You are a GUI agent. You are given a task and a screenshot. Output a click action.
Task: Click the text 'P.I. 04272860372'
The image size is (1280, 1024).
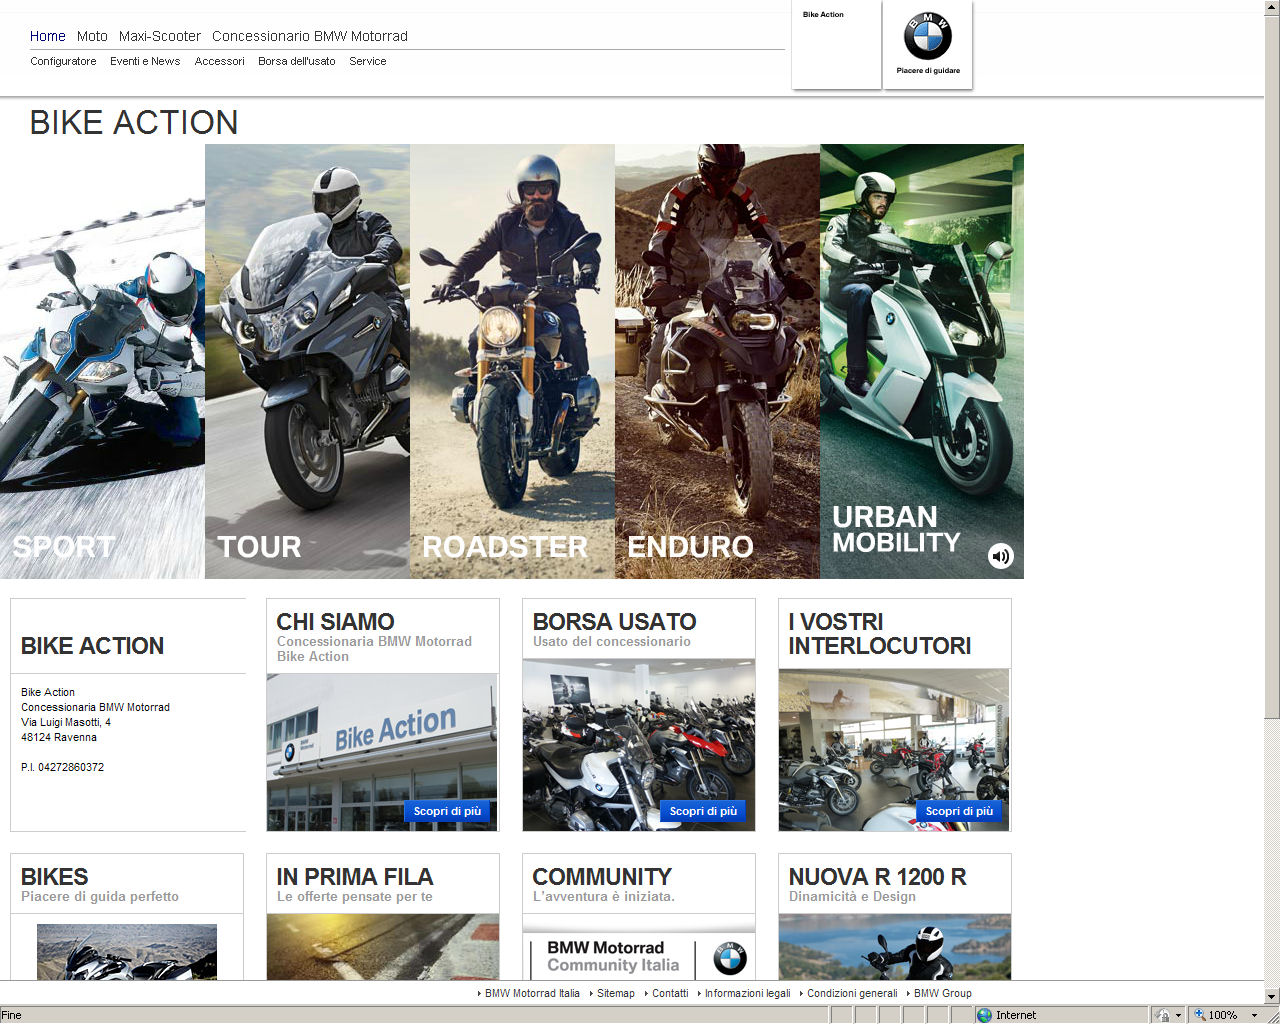[x=62, y=767]
